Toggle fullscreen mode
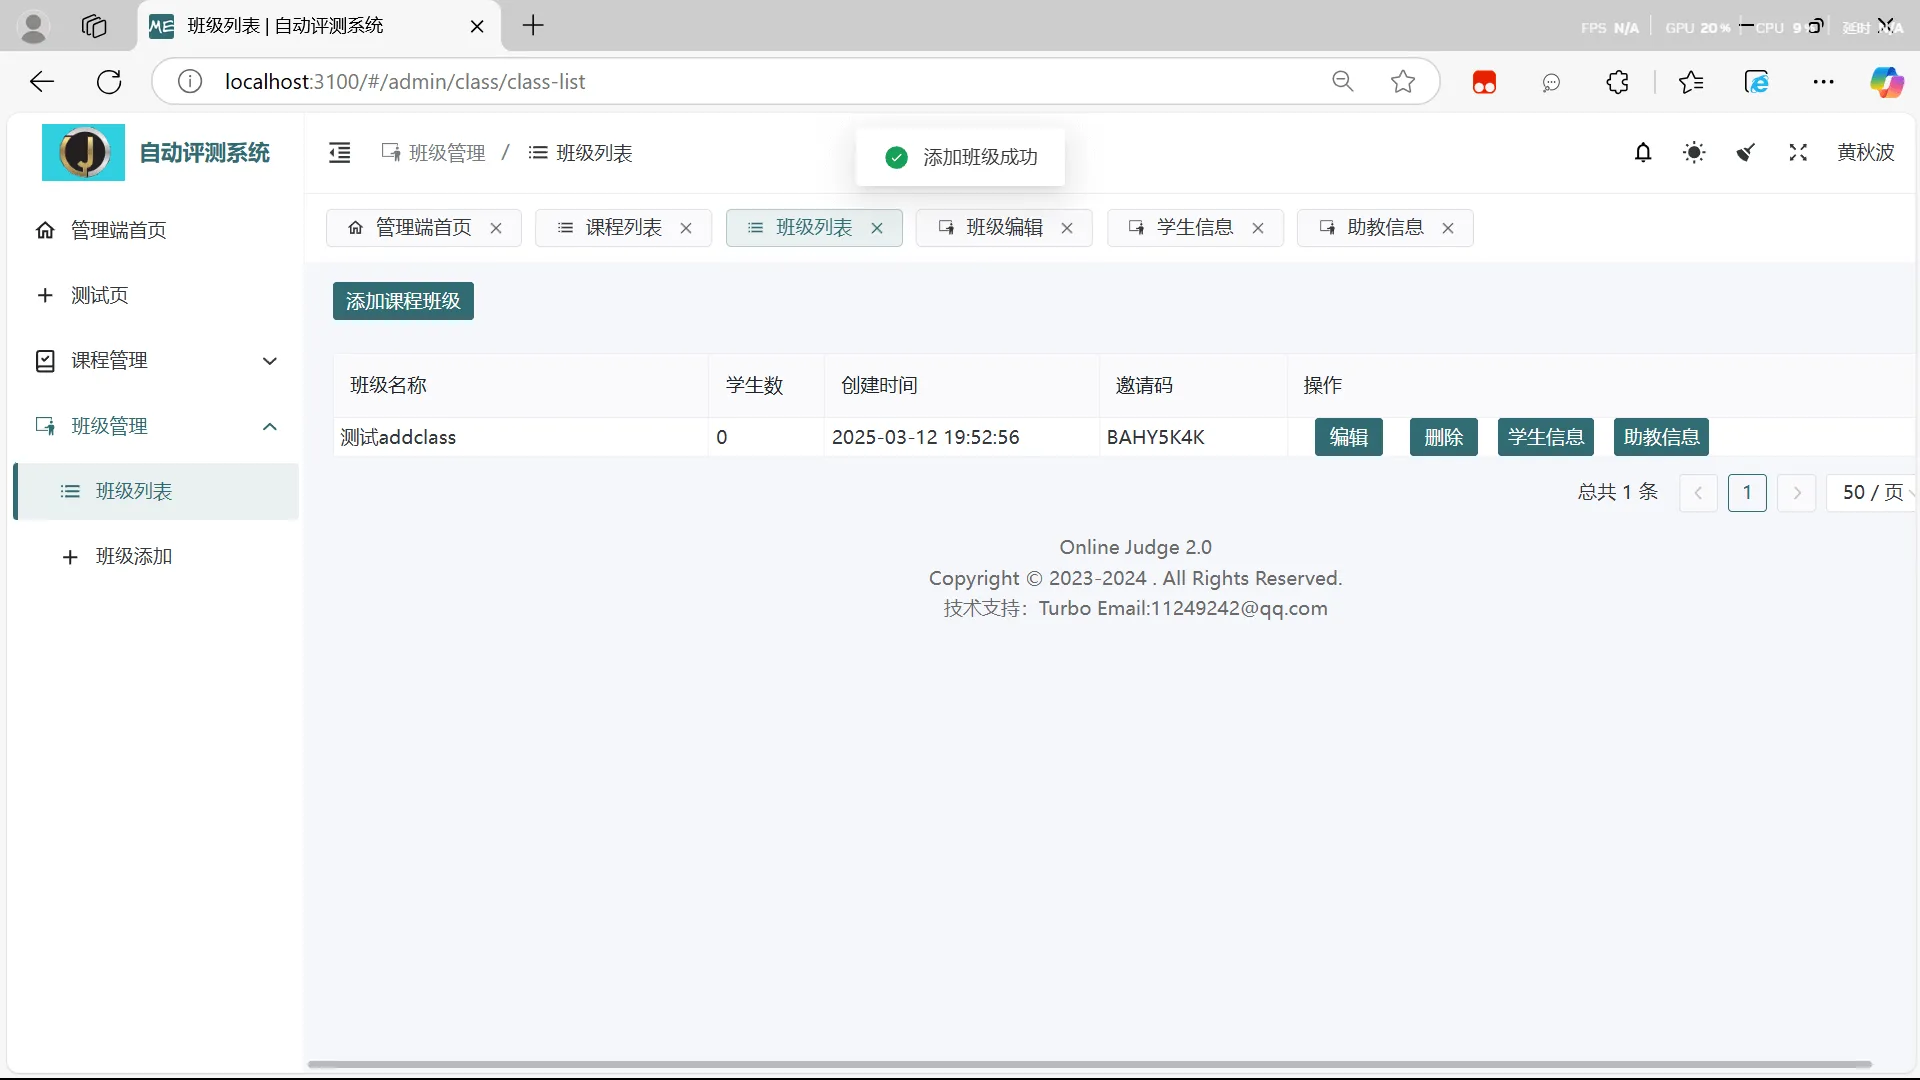Image resolution: width=1920 pixels, height=1080 pixels. (x=1796, y=152)
